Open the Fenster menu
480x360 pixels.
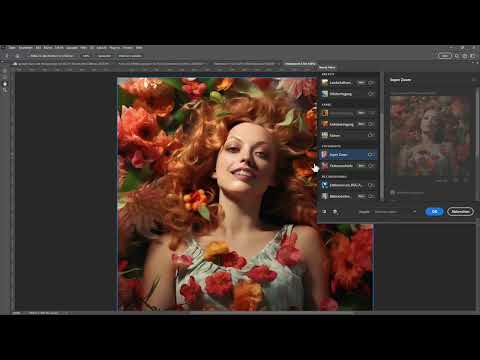[128, 48]
